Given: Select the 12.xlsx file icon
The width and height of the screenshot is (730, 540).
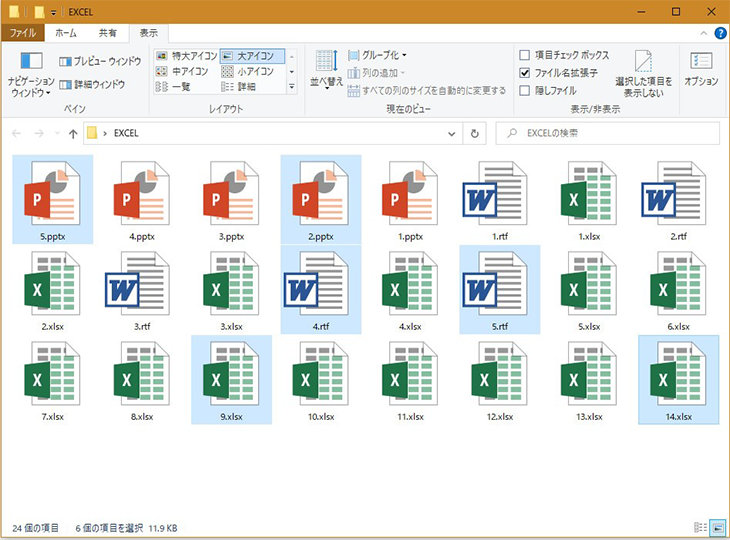Looking at the screenshot, I should pos(499,374).
